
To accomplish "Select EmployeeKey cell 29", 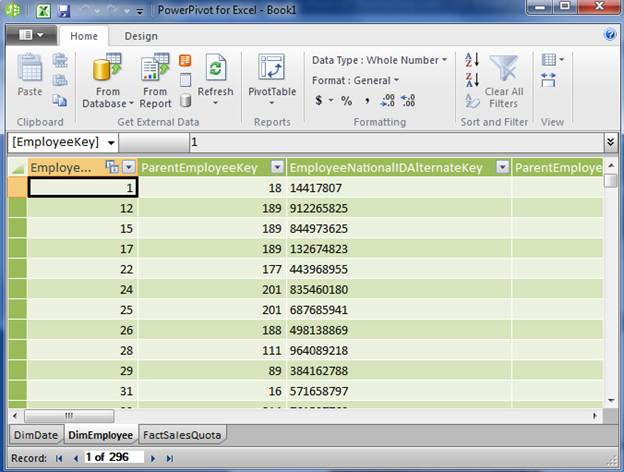I will (x=83, y=371).
